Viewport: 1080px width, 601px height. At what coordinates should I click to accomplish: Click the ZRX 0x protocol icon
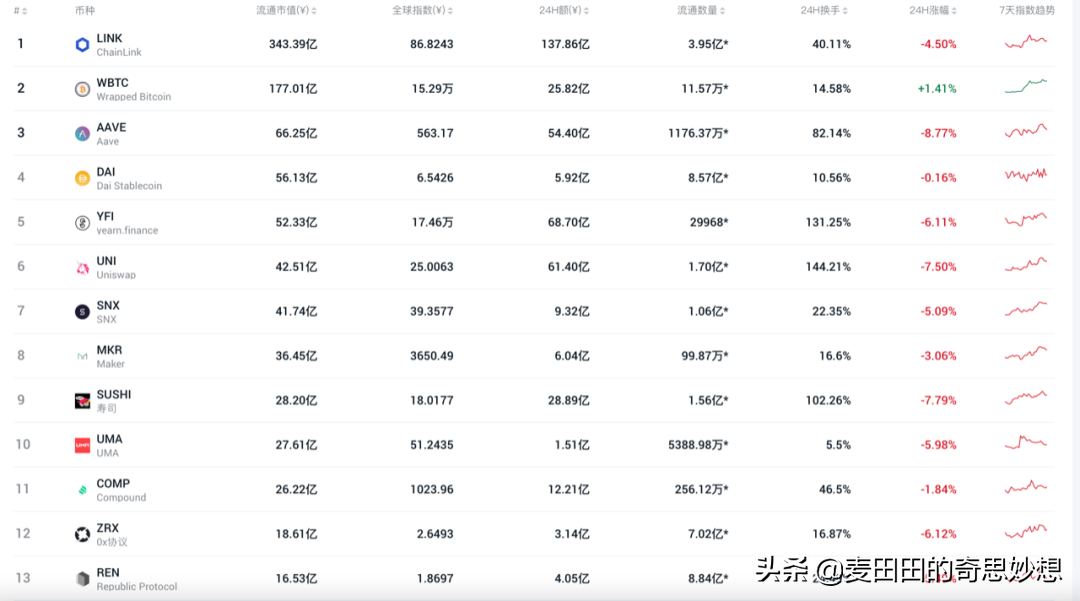coord(82,534)
